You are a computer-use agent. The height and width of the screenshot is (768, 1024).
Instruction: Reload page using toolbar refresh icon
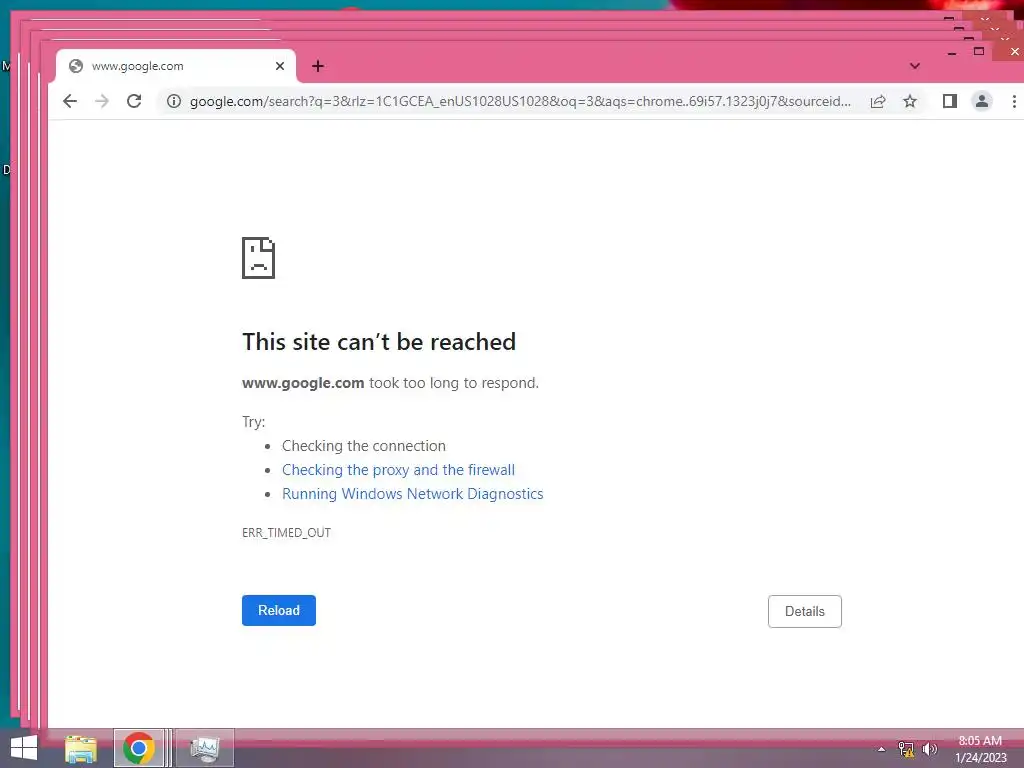pos(134,101)
